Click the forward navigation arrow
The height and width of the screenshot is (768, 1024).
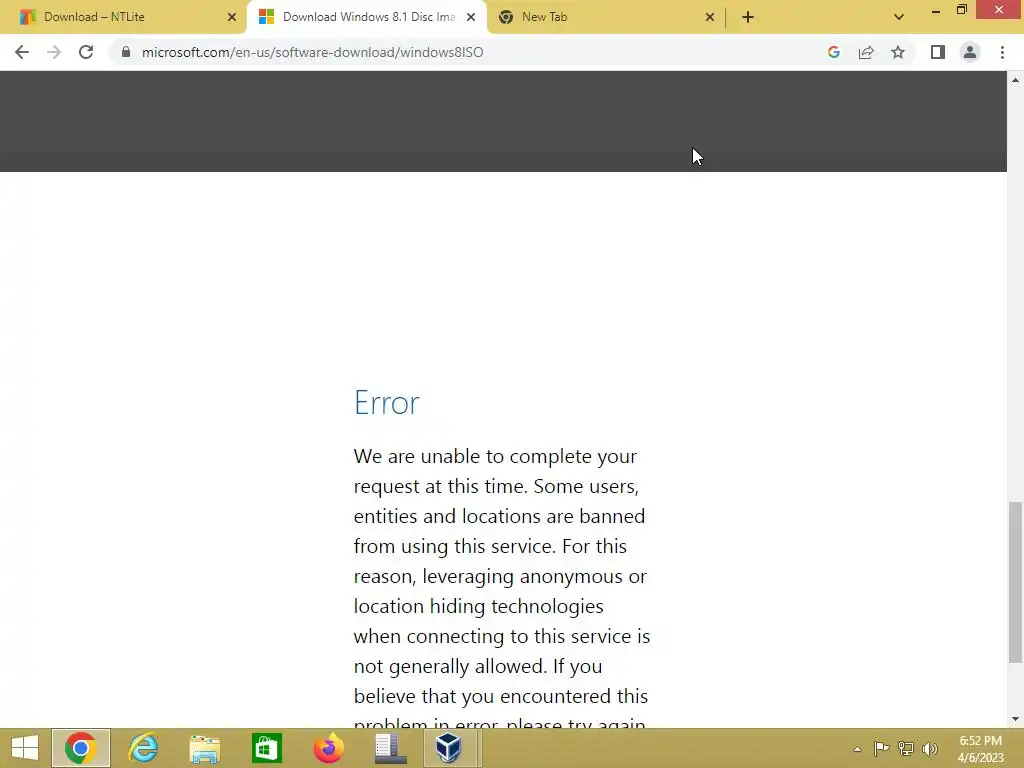(x=54, y=52)
